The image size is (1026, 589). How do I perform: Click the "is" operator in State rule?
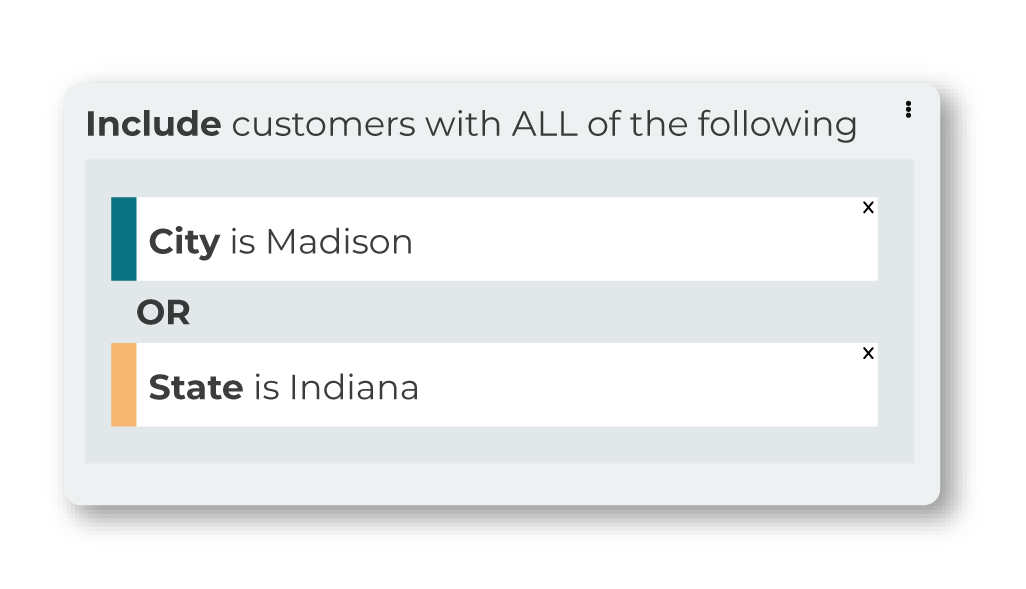(266, 387)
